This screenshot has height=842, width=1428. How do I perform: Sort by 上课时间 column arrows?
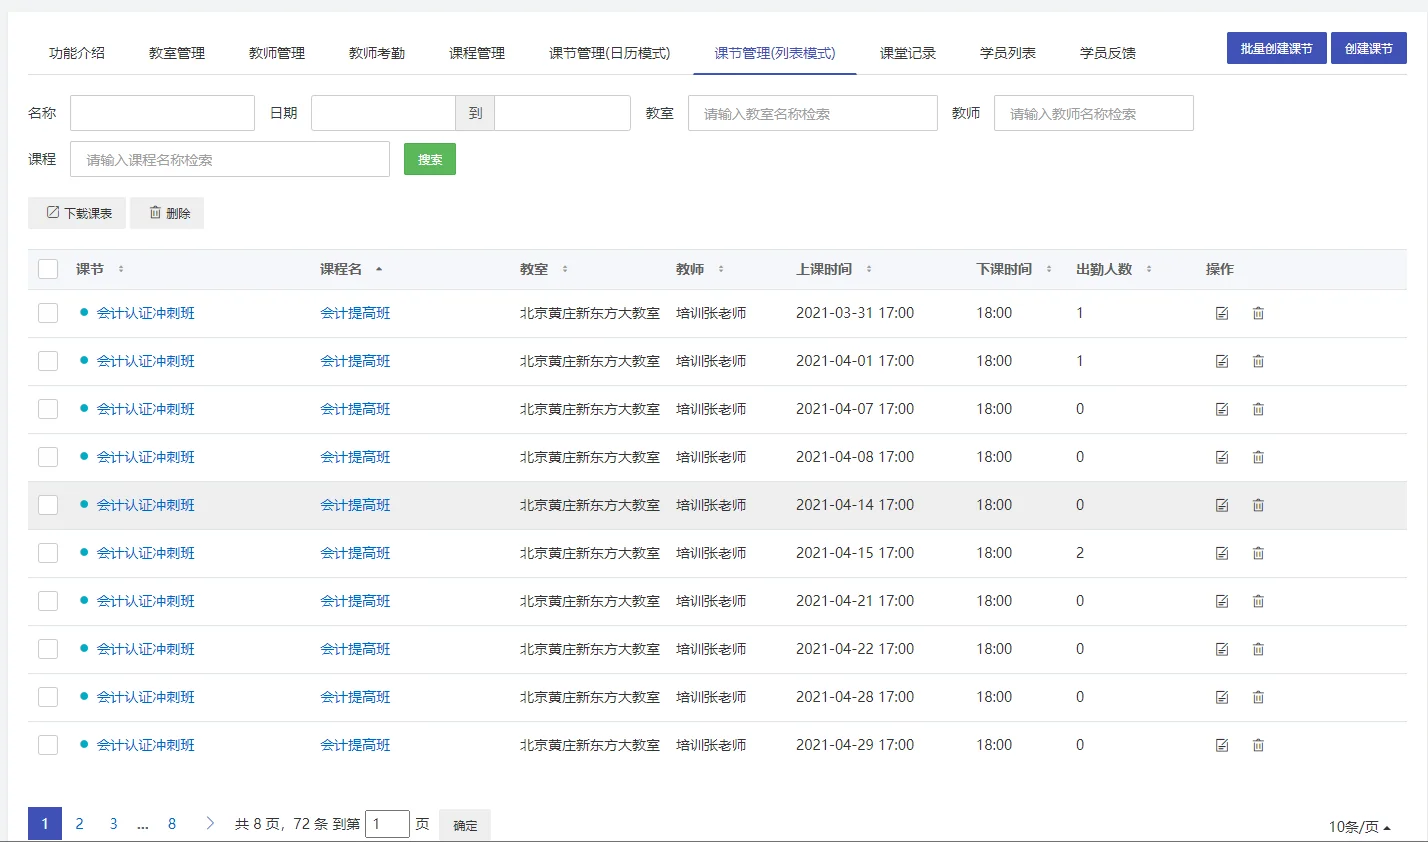[x=869, y=269]
